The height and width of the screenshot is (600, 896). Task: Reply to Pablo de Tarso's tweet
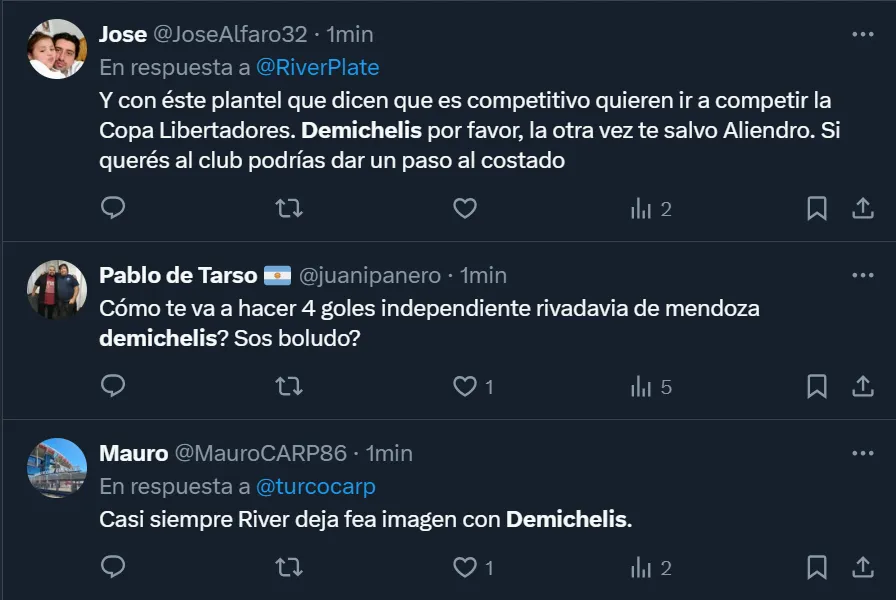(114, 386)
